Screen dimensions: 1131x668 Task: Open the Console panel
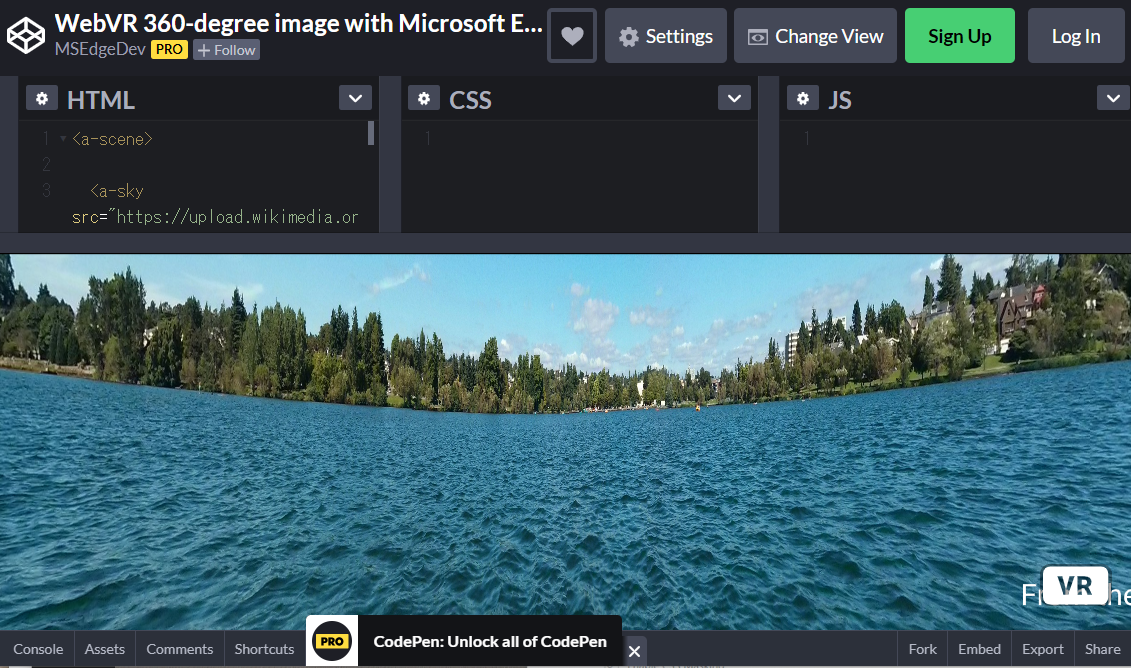pos(38,649)
